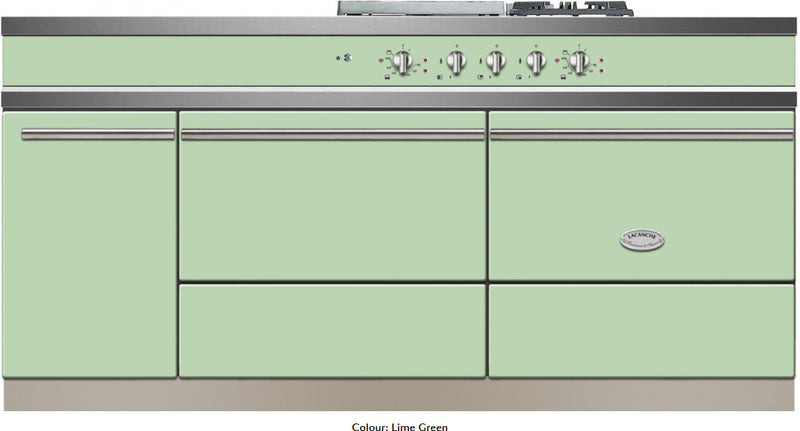This screenshot has height=431, width=800.
Task: Click the second control knob from left
Action: [x=456, y=62]
